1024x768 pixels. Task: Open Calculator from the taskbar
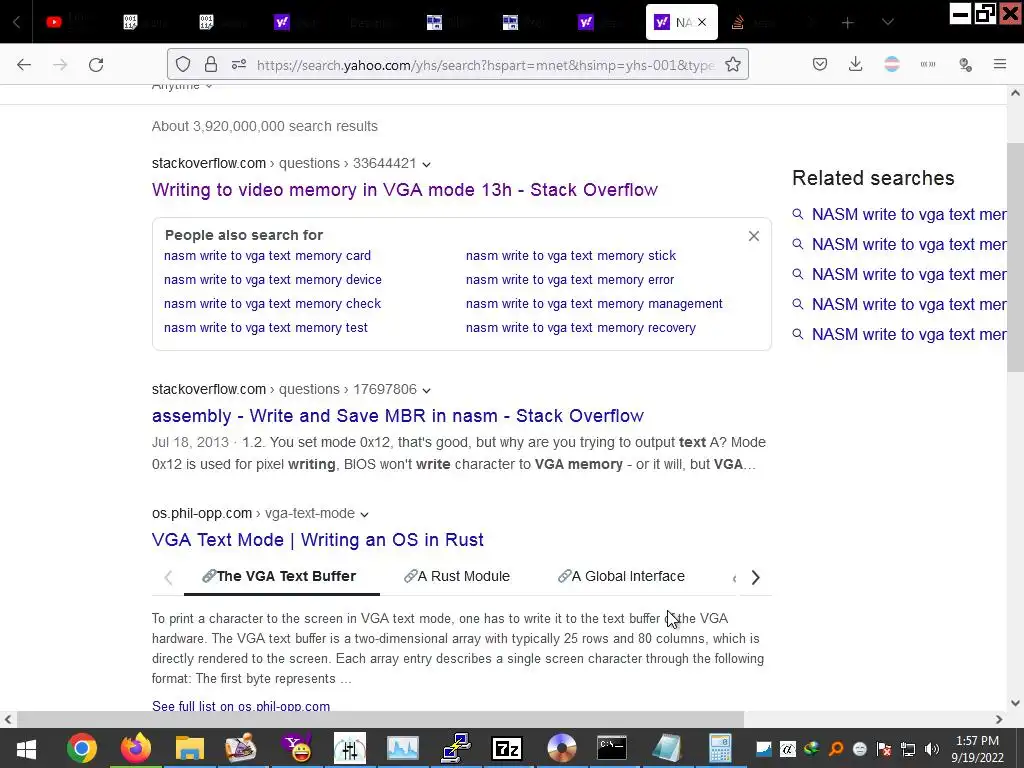pos(720,748)
